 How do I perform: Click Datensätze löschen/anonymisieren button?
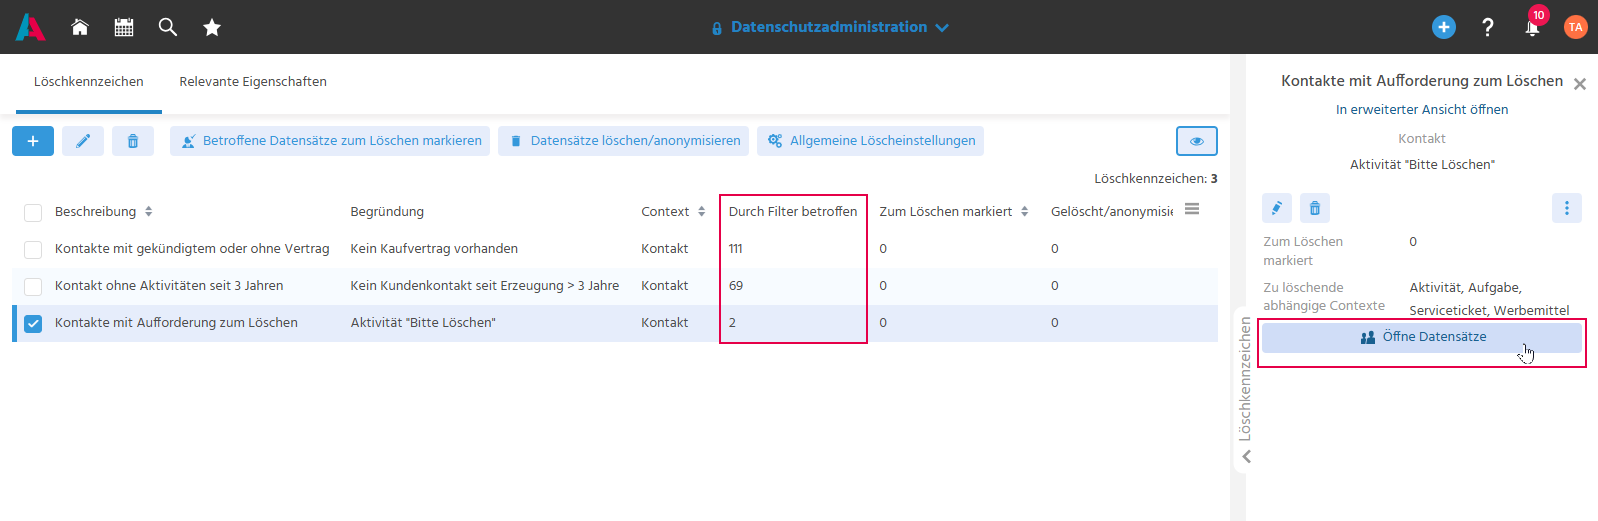coord(624,141)
